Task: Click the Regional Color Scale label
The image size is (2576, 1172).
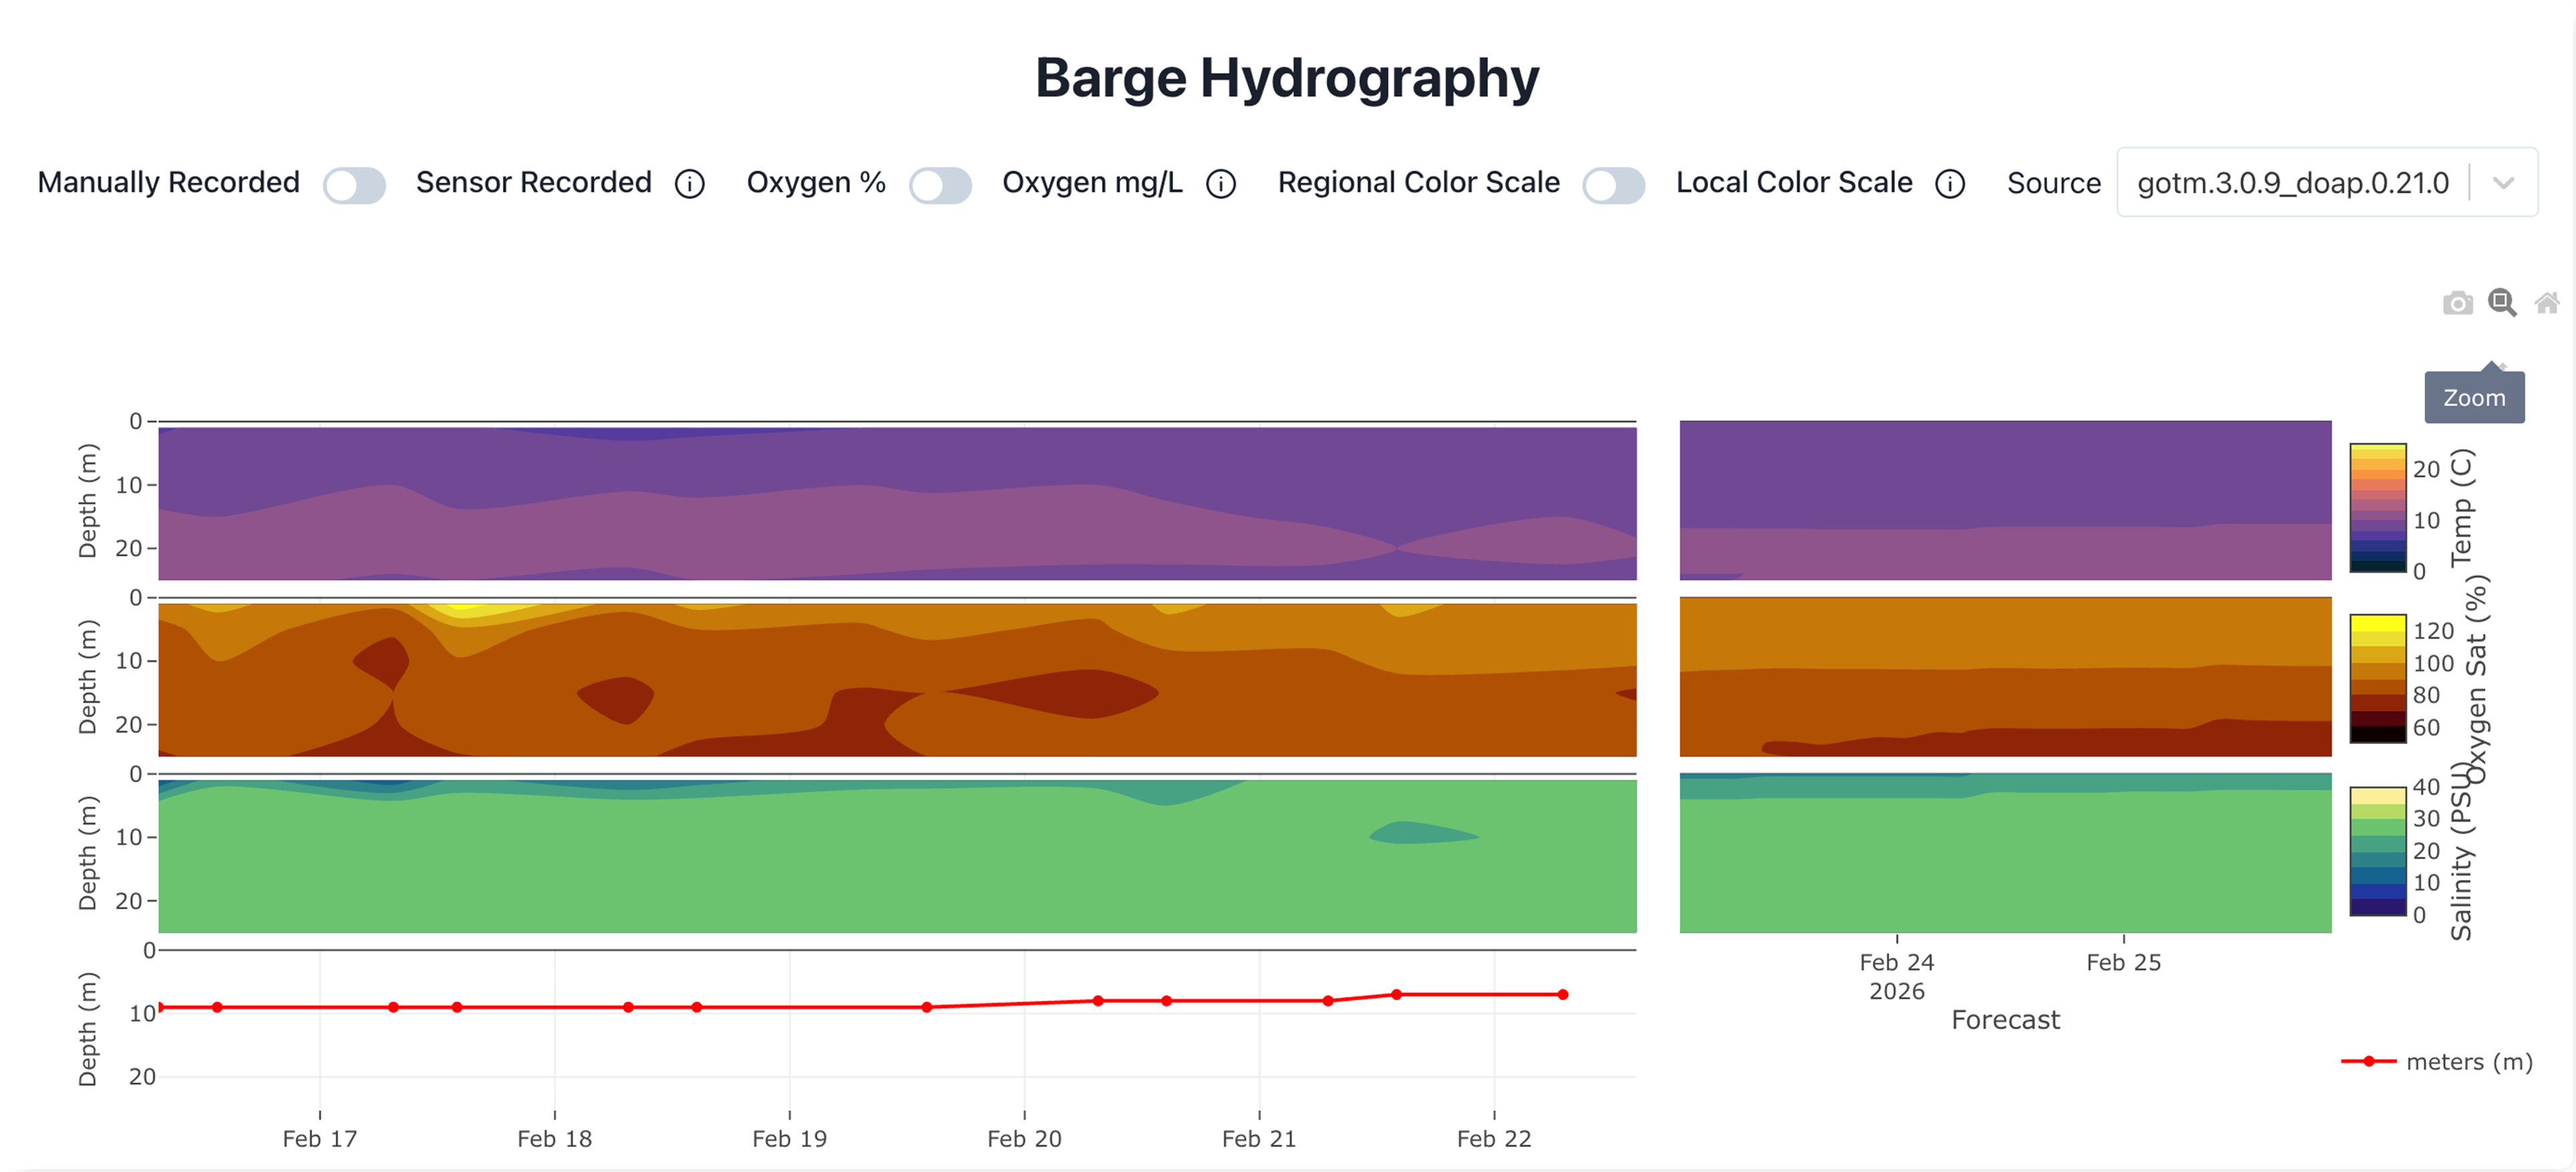Action: point(1419,183)
